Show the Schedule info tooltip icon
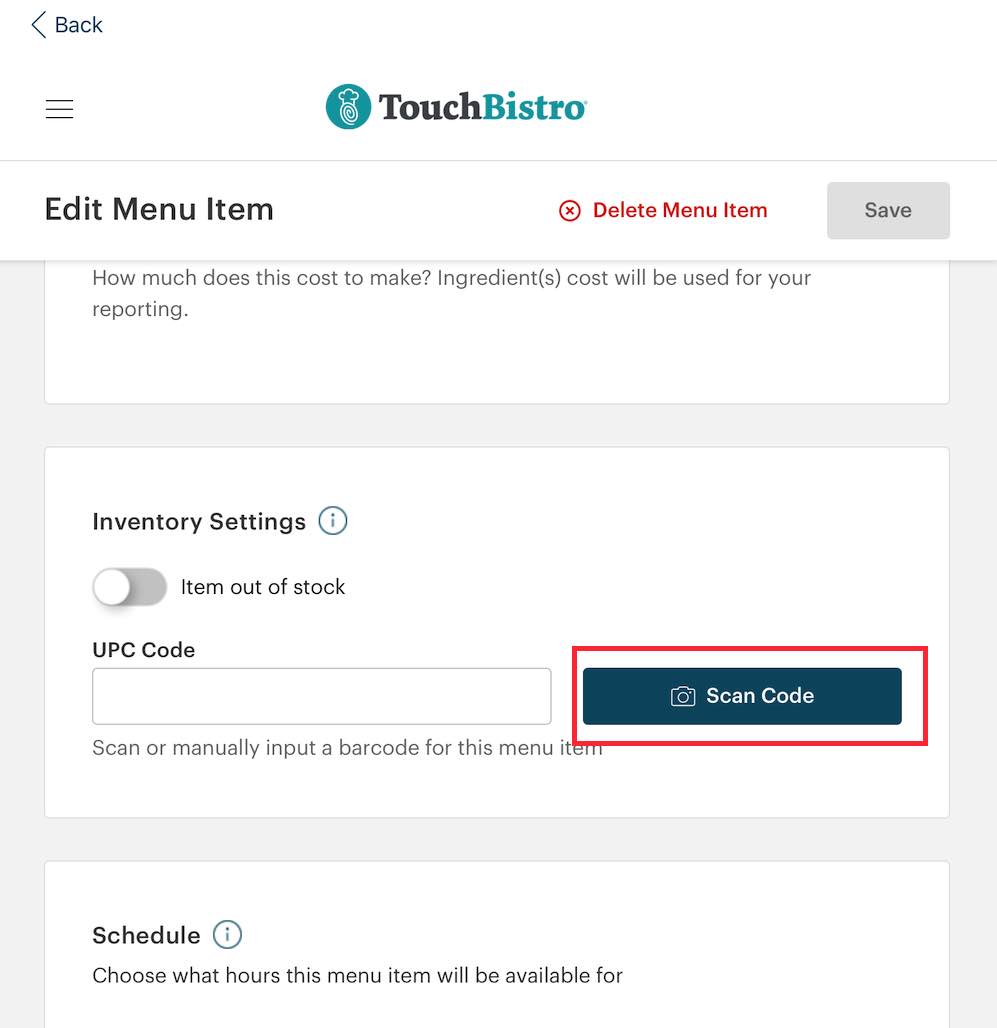Image resolution: width=997 pixels, height=1028 pixels. 228,935
